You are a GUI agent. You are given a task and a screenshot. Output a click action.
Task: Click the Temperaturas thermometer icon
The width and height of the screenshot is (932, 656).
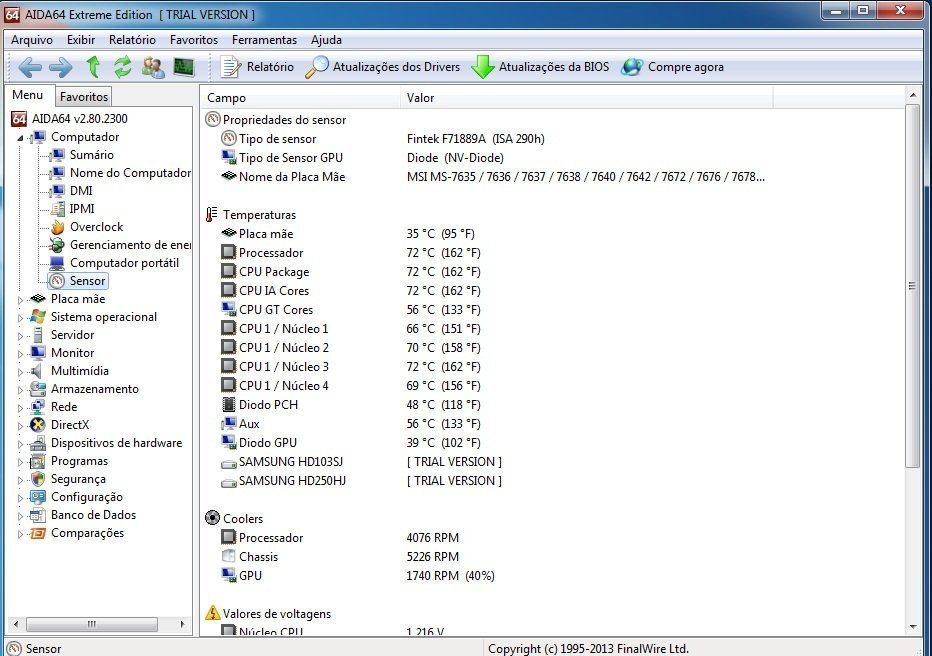211,215
